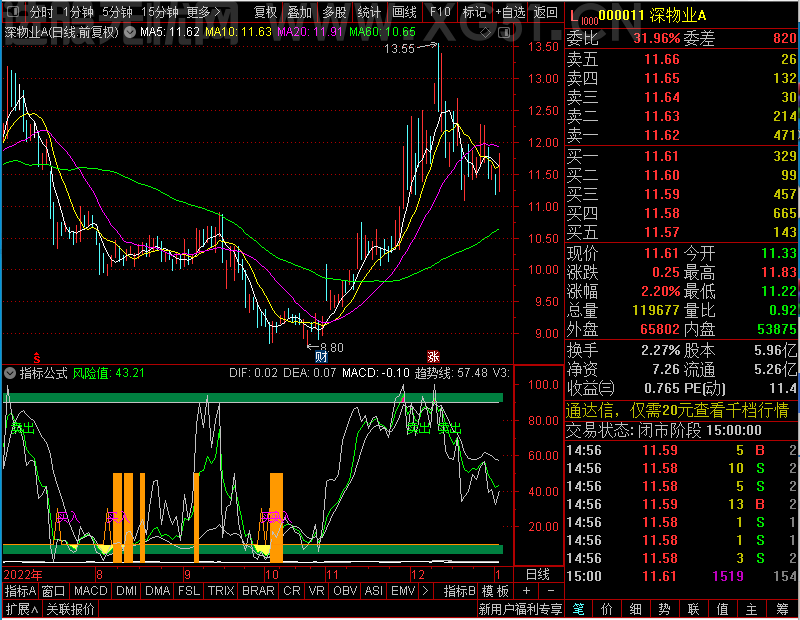Viewport: 800px width, 620px height.
Task: Switch indicator to DMI
Action: [126, 591]
